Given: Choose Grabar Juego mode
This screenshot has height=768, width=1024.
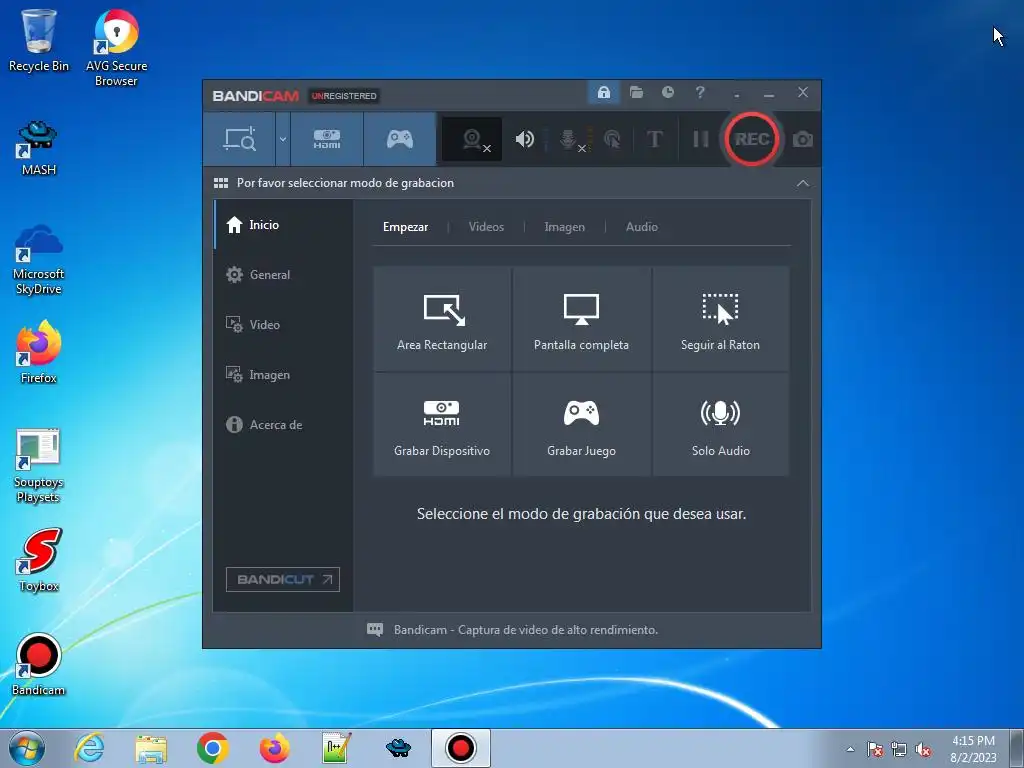Looking at the screenshot, I should (581, 424).
